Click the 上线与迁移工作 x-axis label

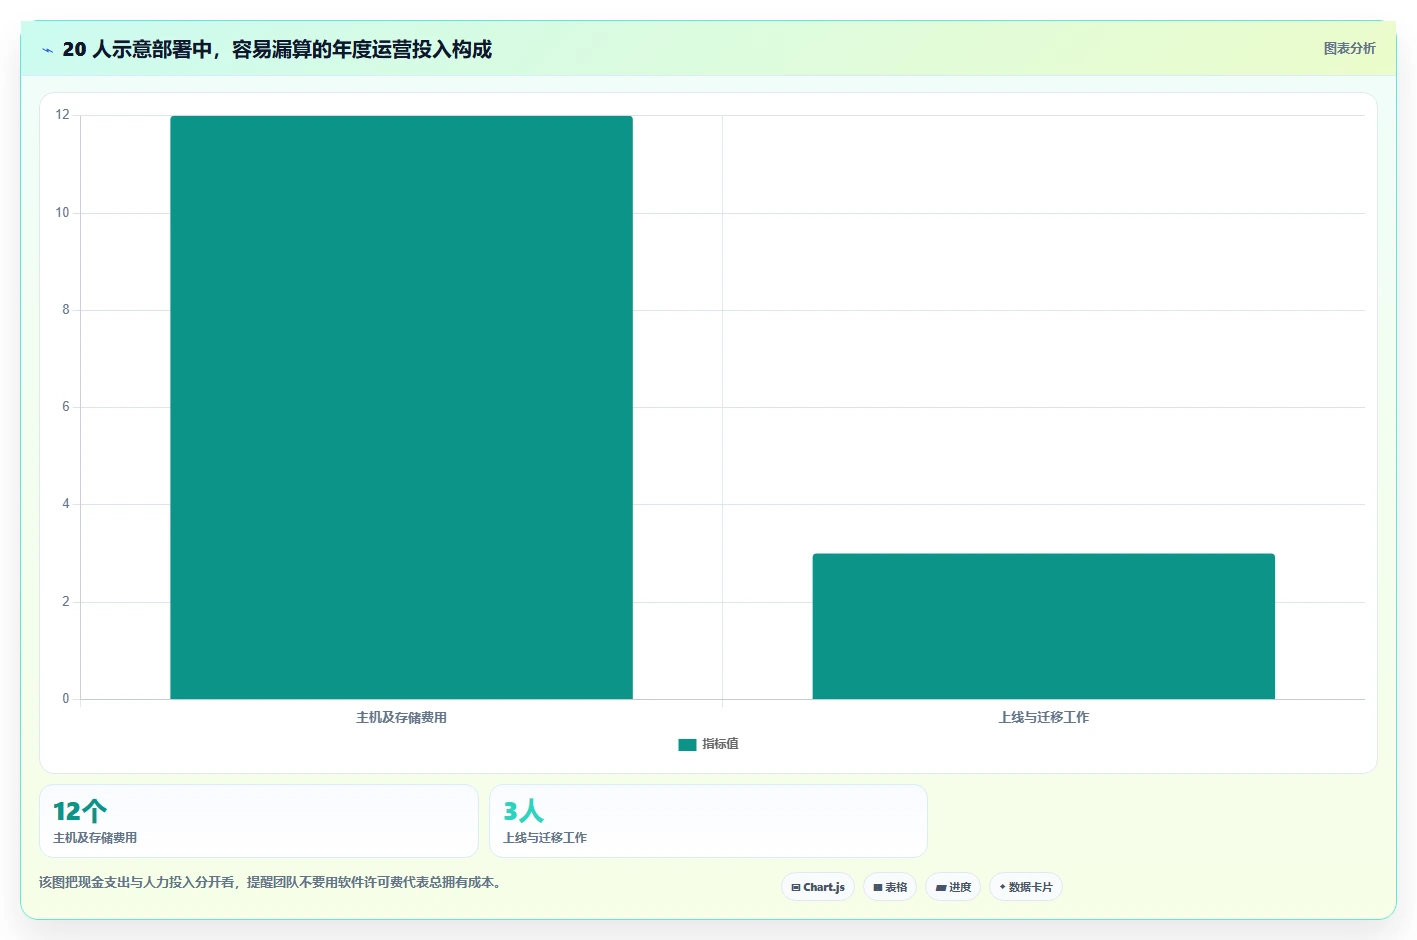coord(1043,717)
